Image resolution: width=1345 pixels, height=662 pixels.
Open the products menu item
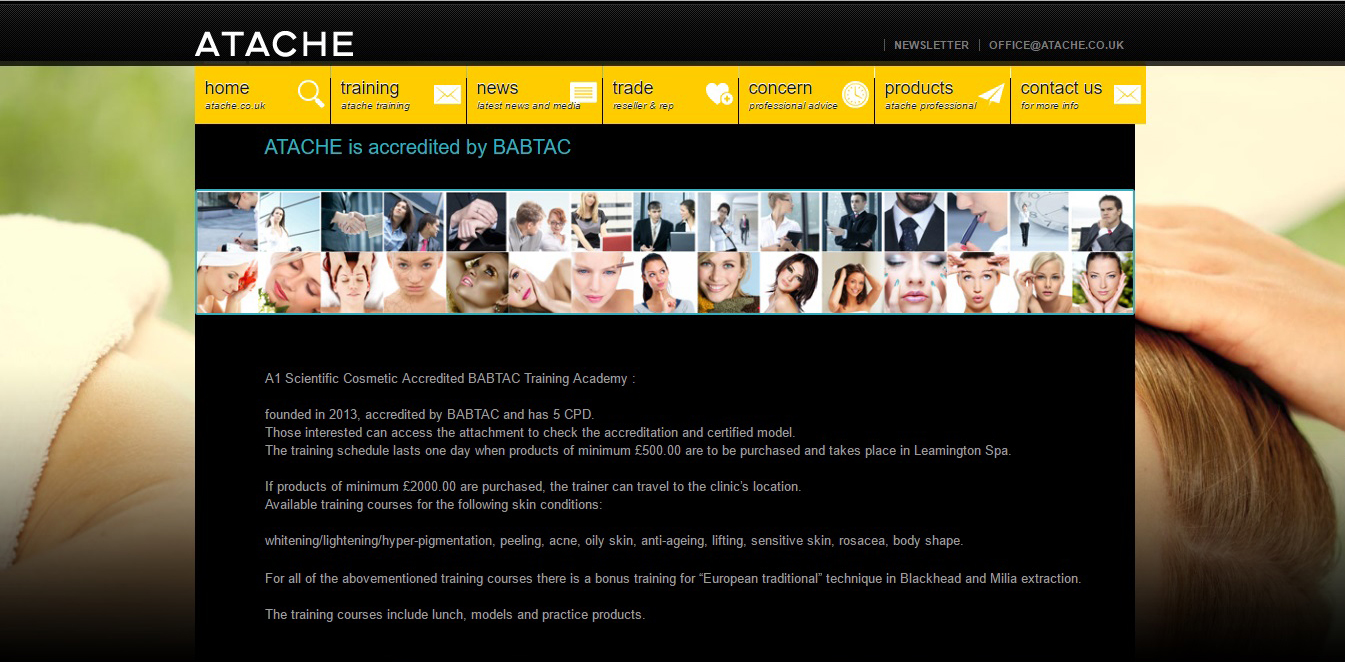(x=942, y=95)
